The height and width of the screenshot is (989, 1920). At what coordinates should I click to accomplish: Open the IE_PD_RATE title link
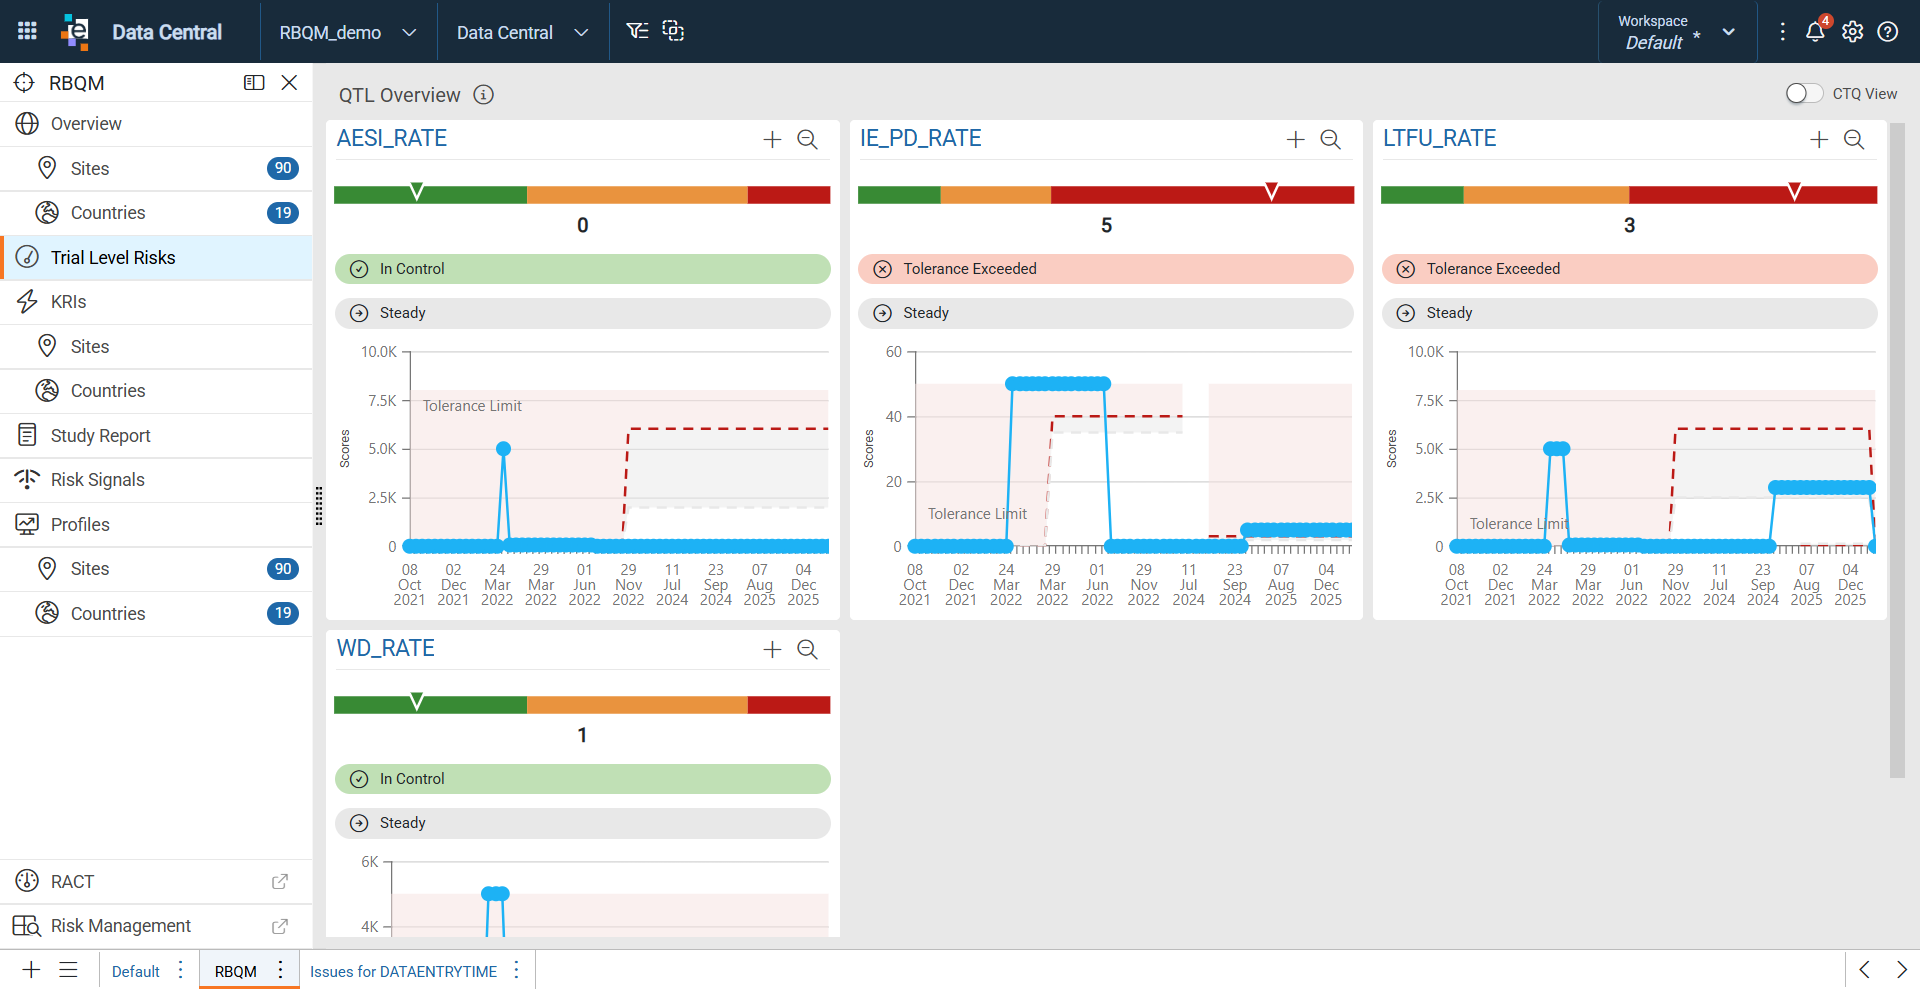point(921,139)
